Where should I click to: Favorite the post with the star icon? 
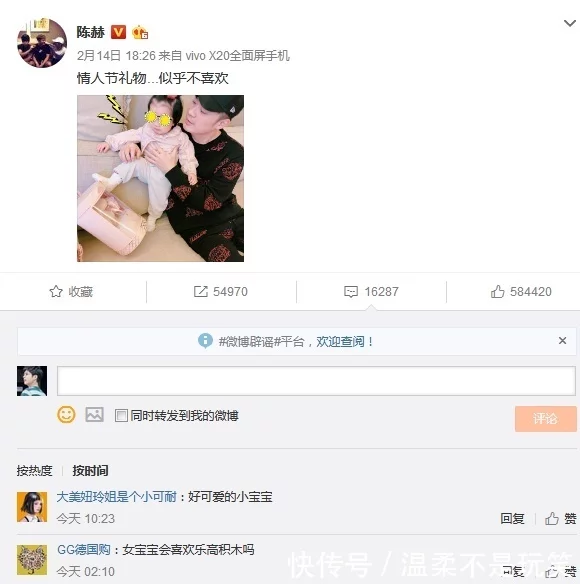coord(71,292)
